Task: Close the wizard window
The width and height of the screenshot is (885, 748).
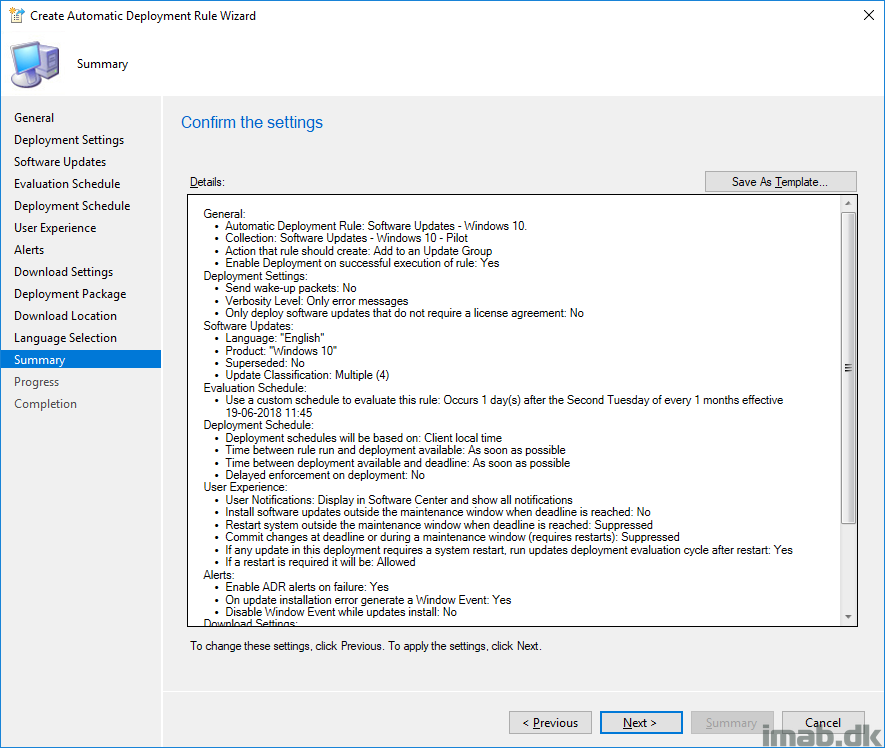Action: point(869,15)
